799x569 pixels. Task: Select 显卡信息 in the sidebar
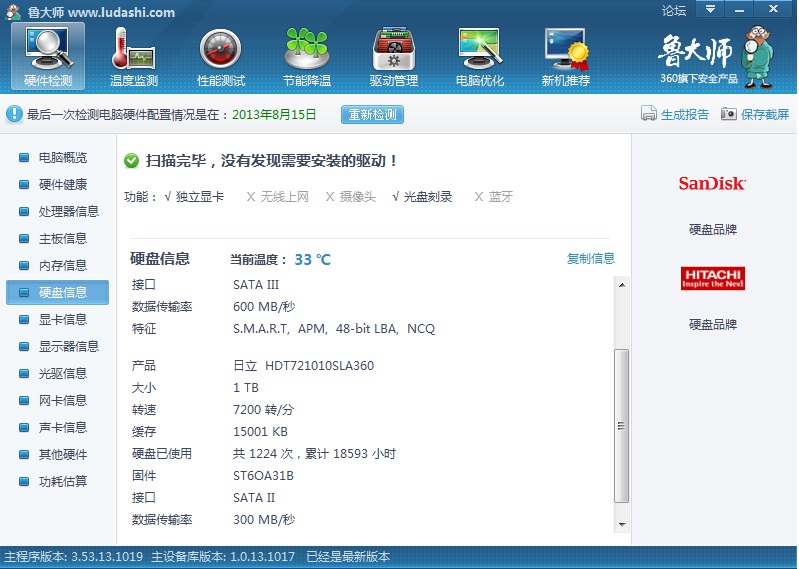pyautogui.click(x=62, y=319)
